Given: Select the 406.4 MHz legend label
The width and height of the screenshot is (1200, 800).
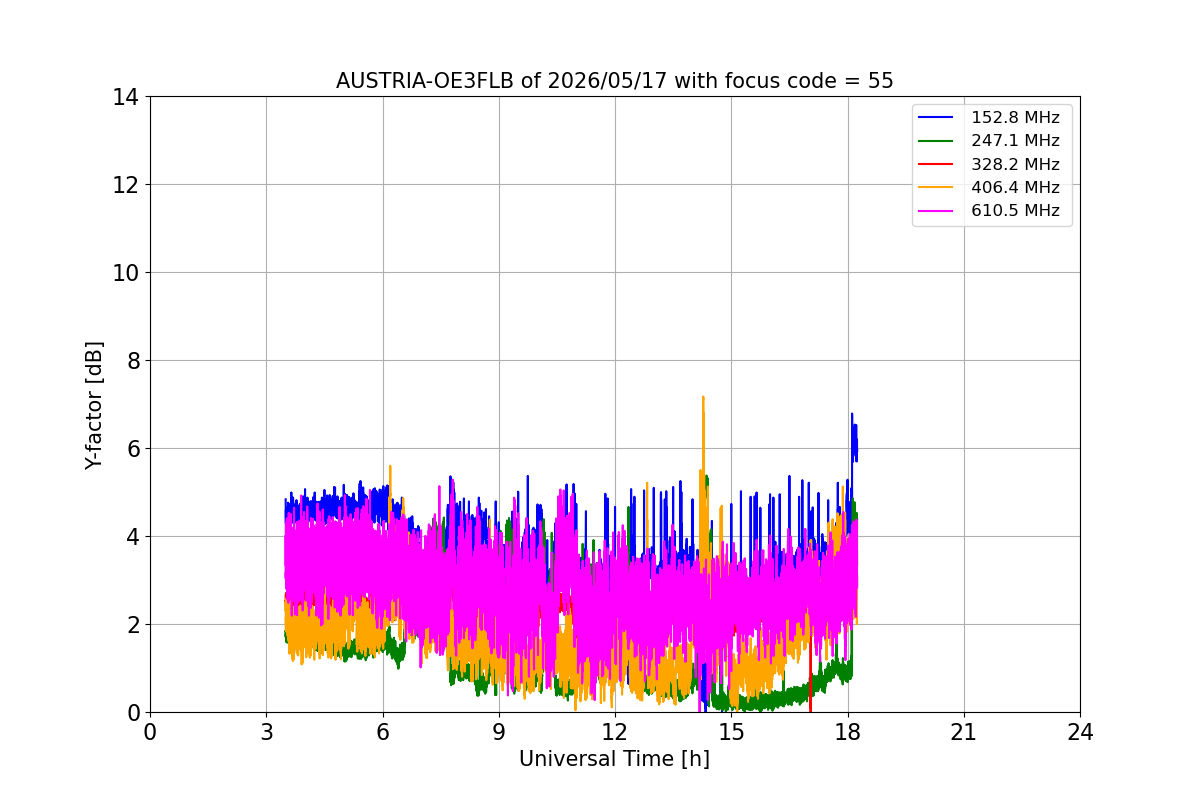Looking at the screenshot, I should (1015, 187).
